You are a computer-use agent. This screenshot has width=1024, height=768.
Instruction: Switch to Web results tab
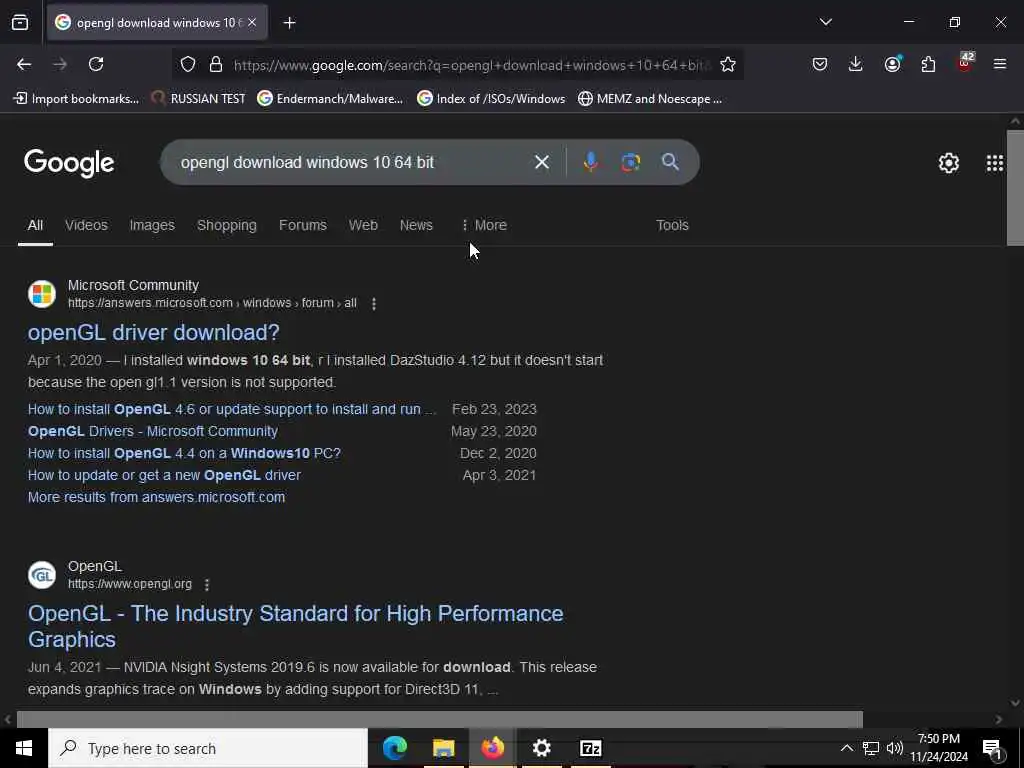(x=363, y=225)
